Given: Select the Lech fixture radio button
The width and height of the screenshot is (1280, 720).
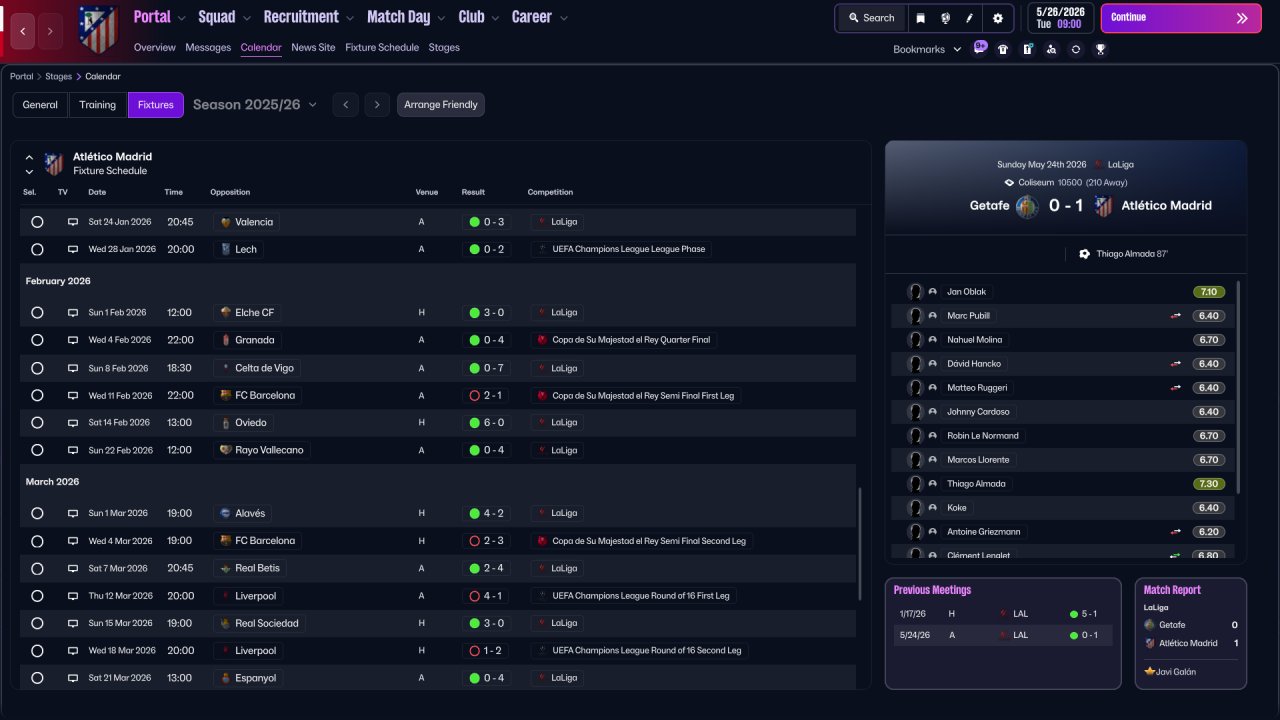Looking at the screenshot, I should pos(37,249).
